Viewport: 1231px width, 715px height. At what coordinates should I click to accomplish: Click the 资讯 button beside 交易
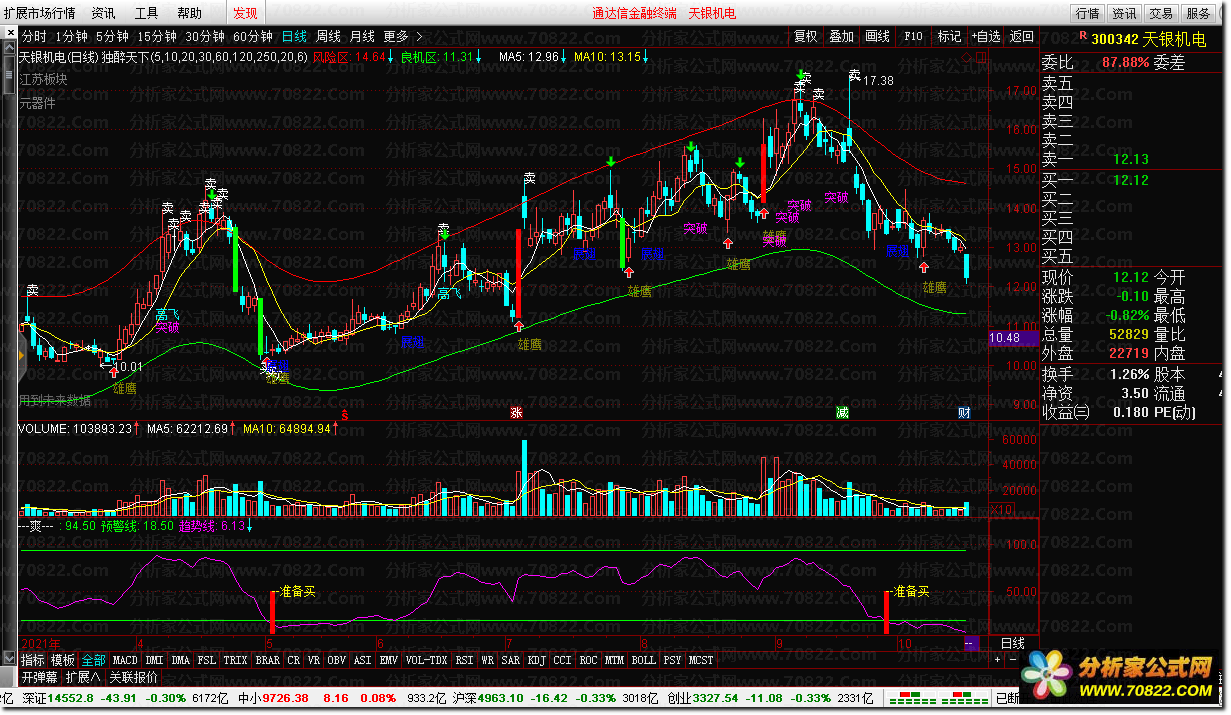[1125, 13]
